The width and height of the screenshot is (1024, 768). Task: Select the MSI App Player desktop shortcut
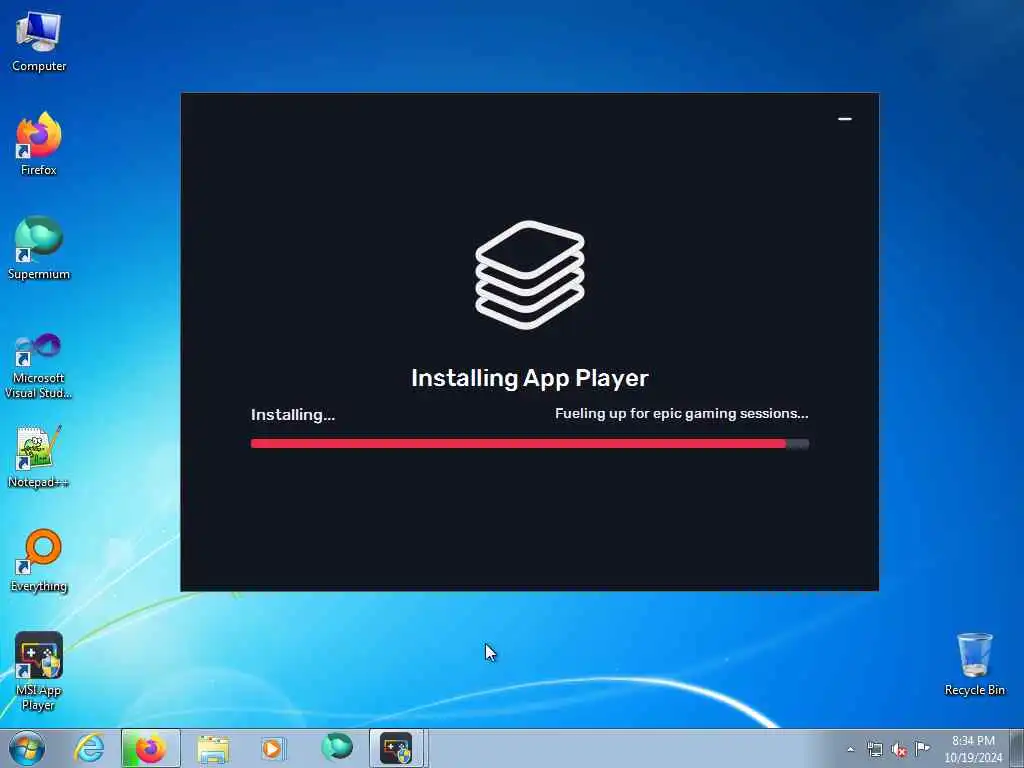(x=39, y=671)
